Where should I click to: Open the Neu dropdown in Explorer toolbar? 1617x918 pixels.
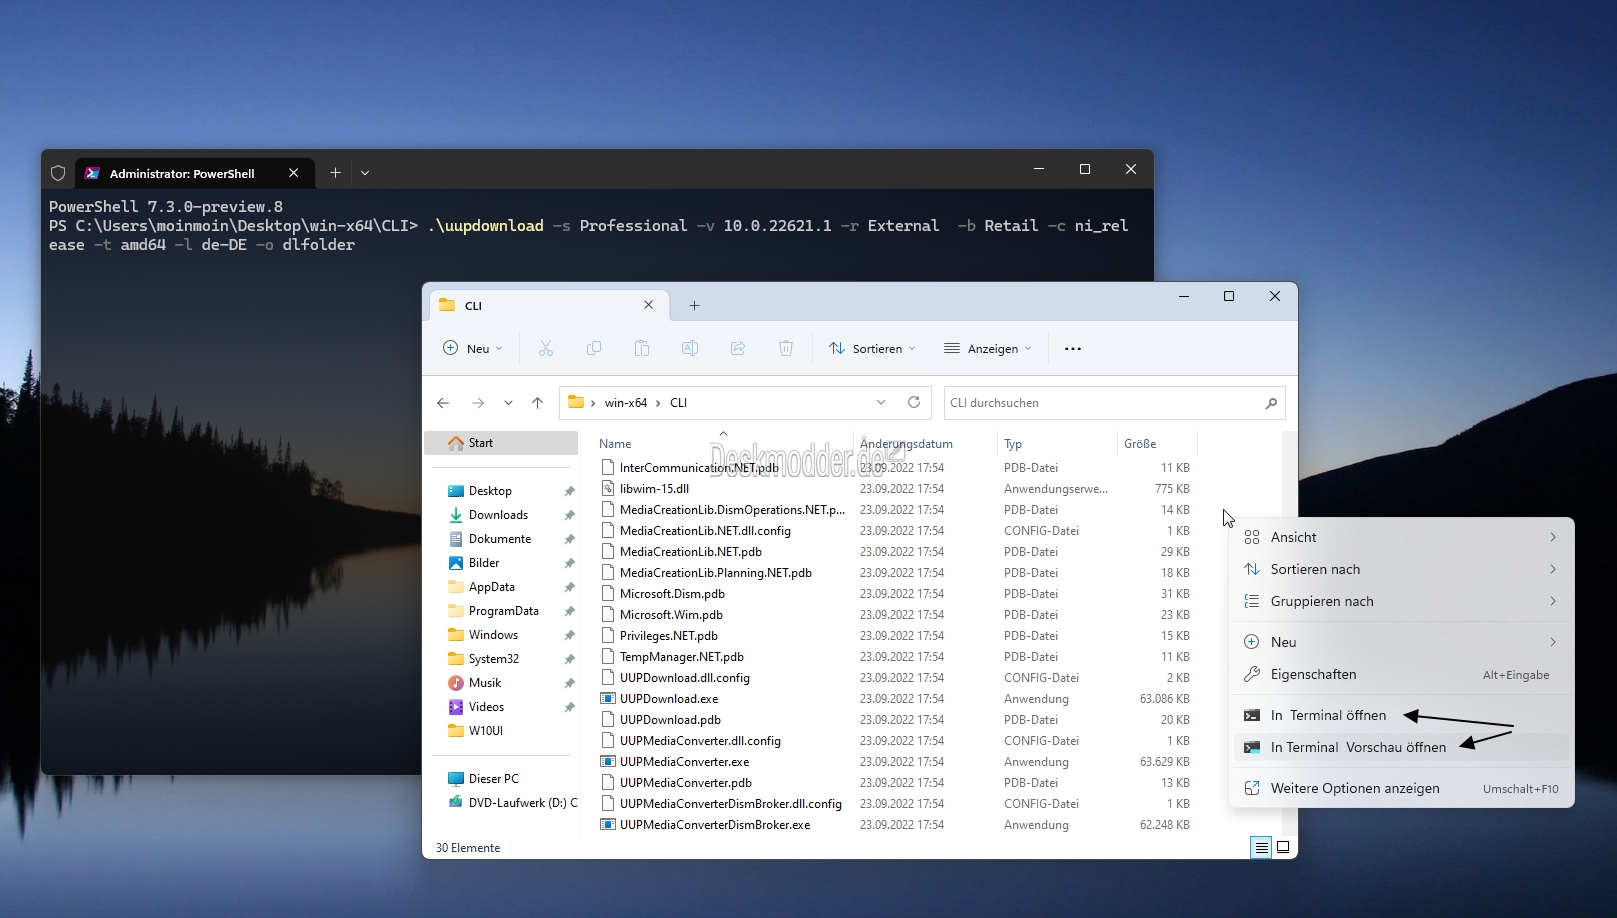tap(473, 348)
